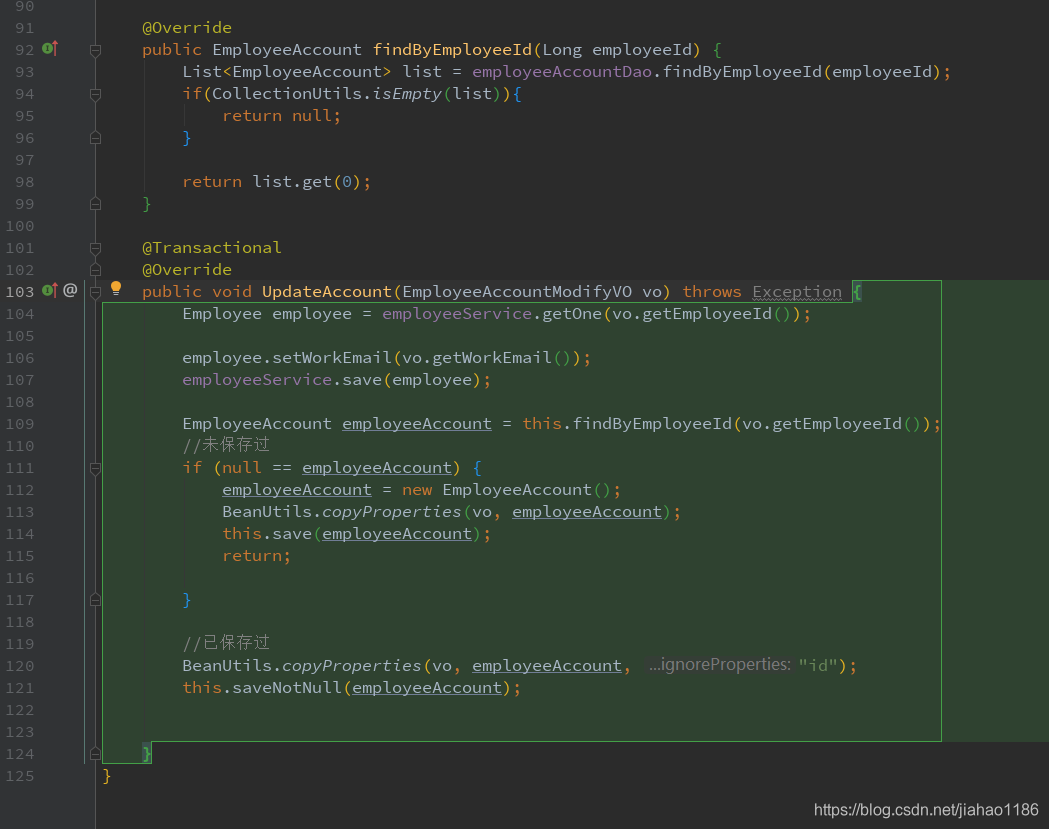This screenshot has height=829, width=1049.
Task: Click the class closing brace on line 125
Action: click(107, 776)
